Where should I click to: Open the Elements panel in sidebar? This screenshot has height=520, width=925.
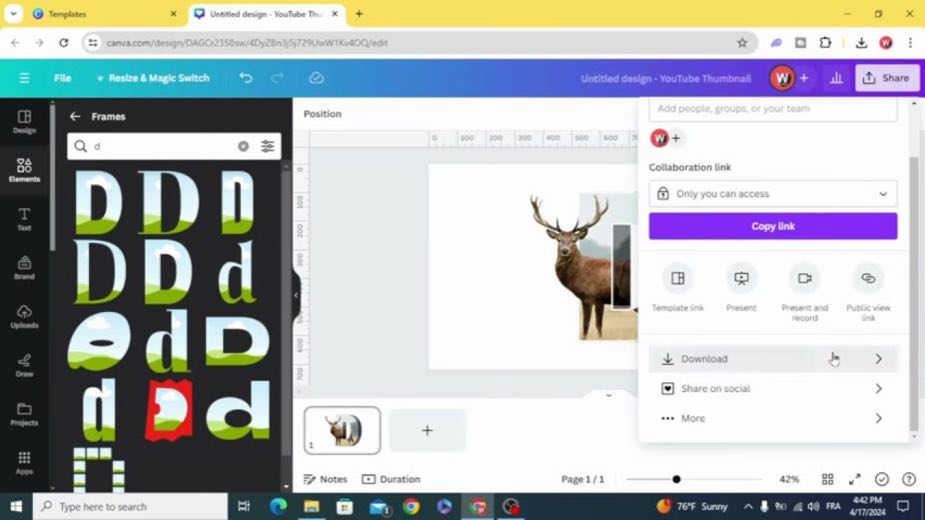(24, 170)
